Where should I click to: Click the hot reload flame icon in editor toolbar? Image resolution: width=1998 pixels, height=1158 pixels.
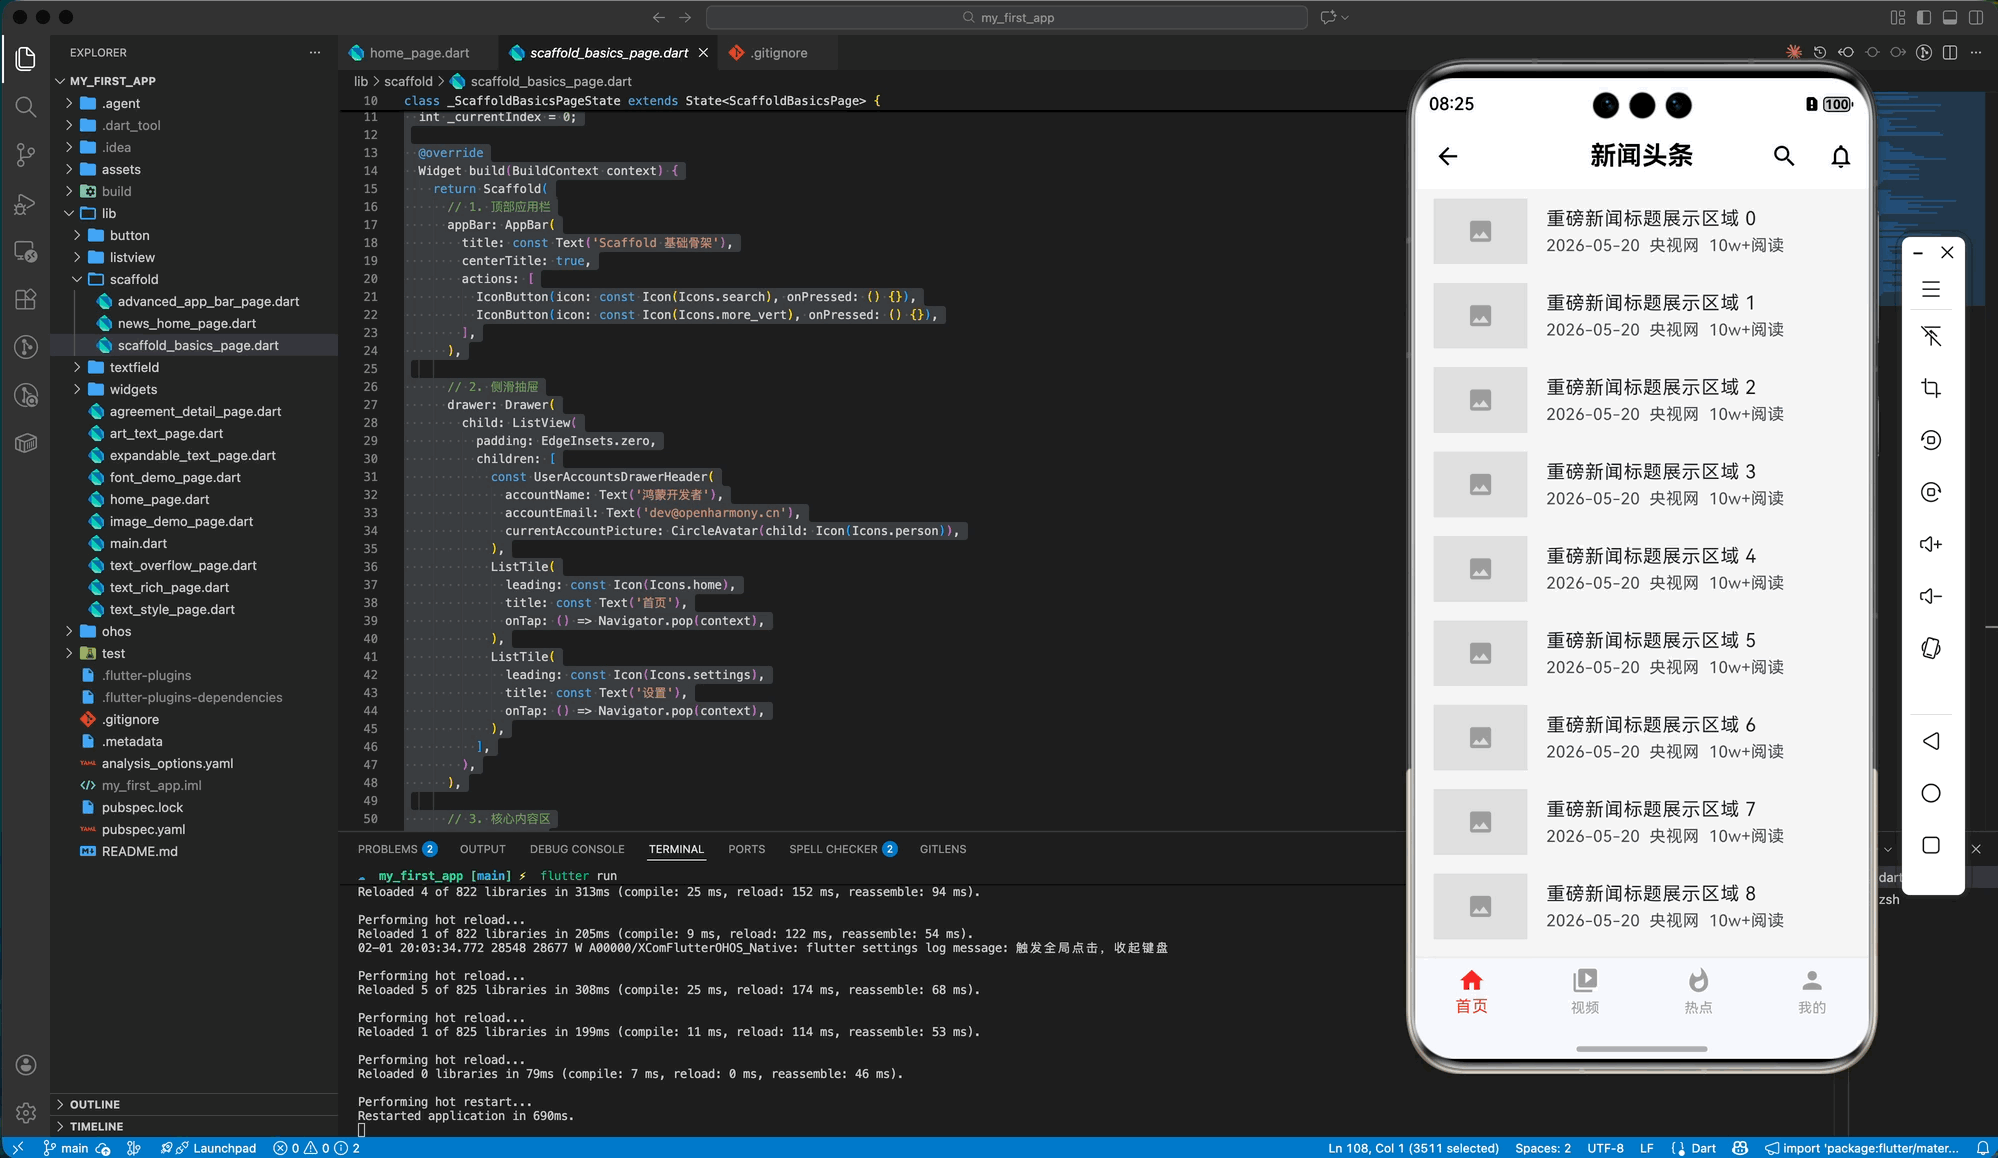coord(1794,53)
